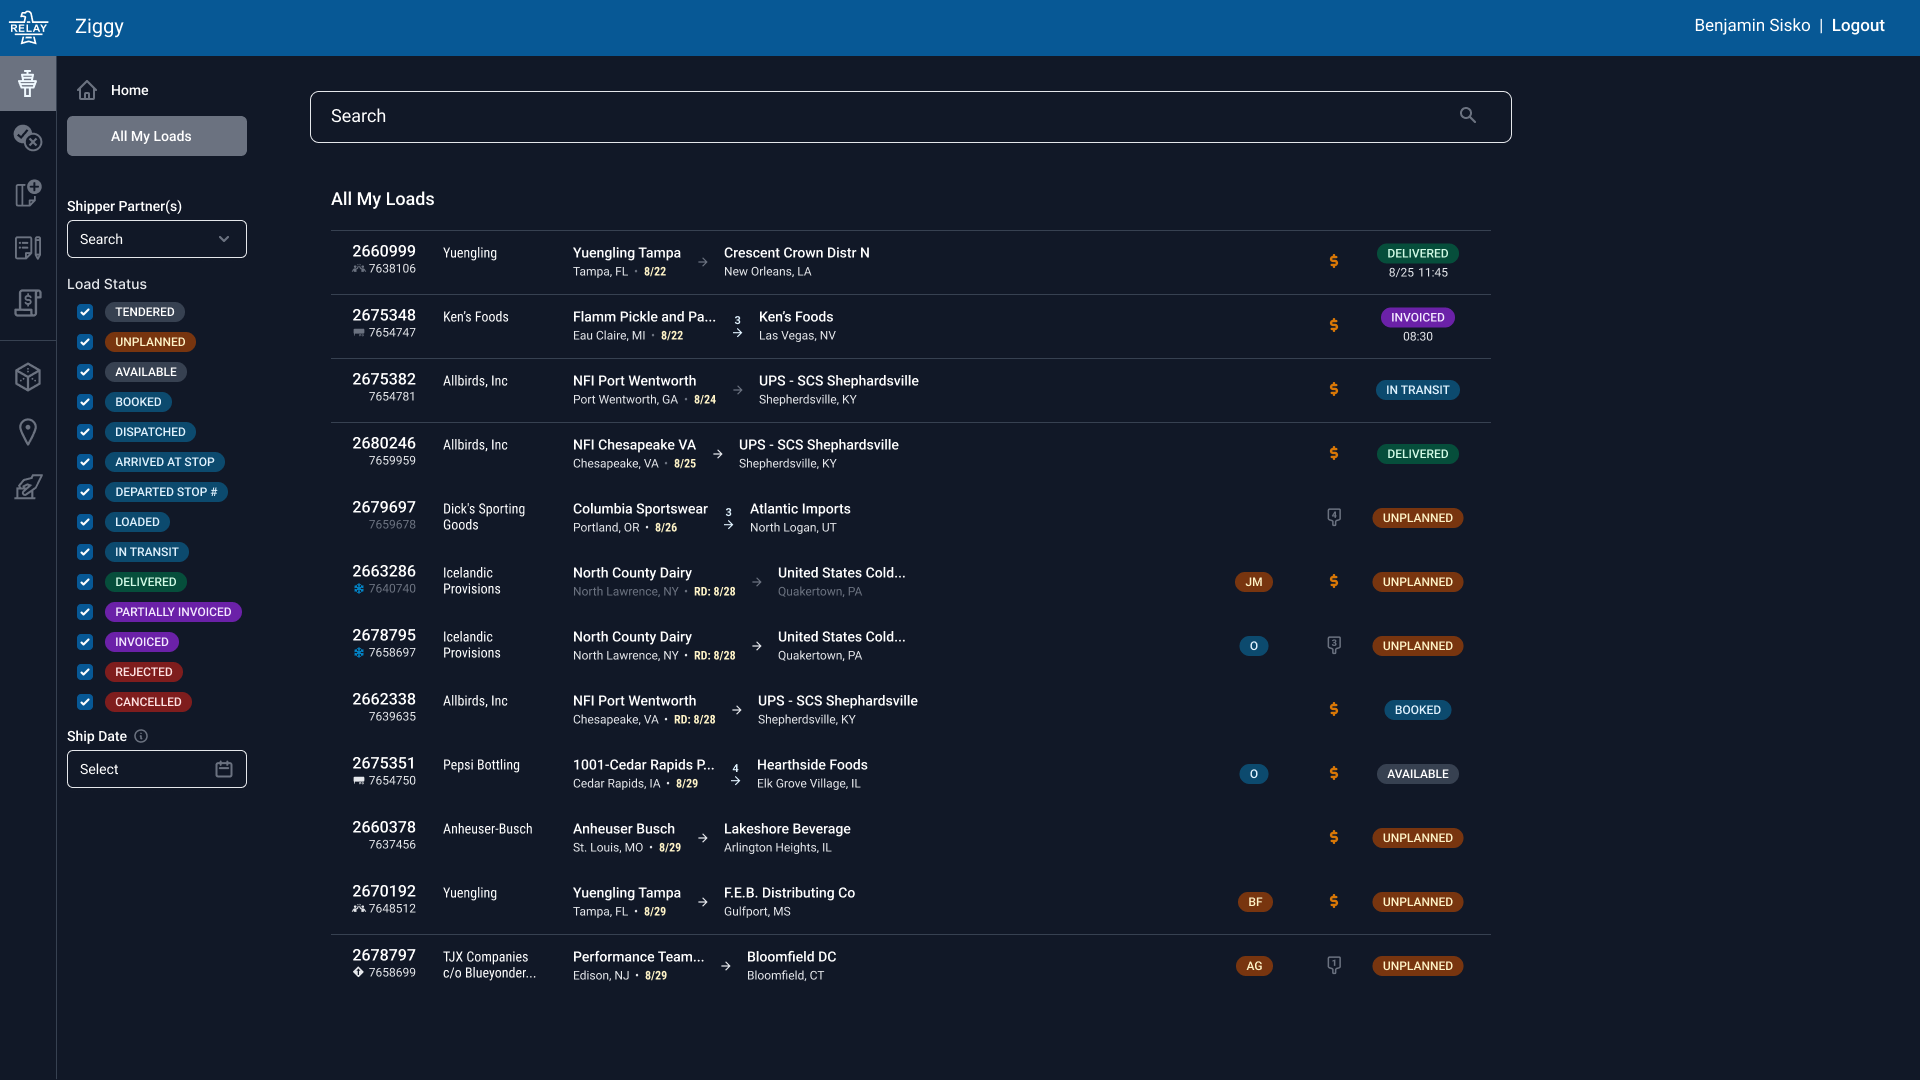Click the add-document sidebar icon
This screenshot has width=1920, height=1080.
28,193
